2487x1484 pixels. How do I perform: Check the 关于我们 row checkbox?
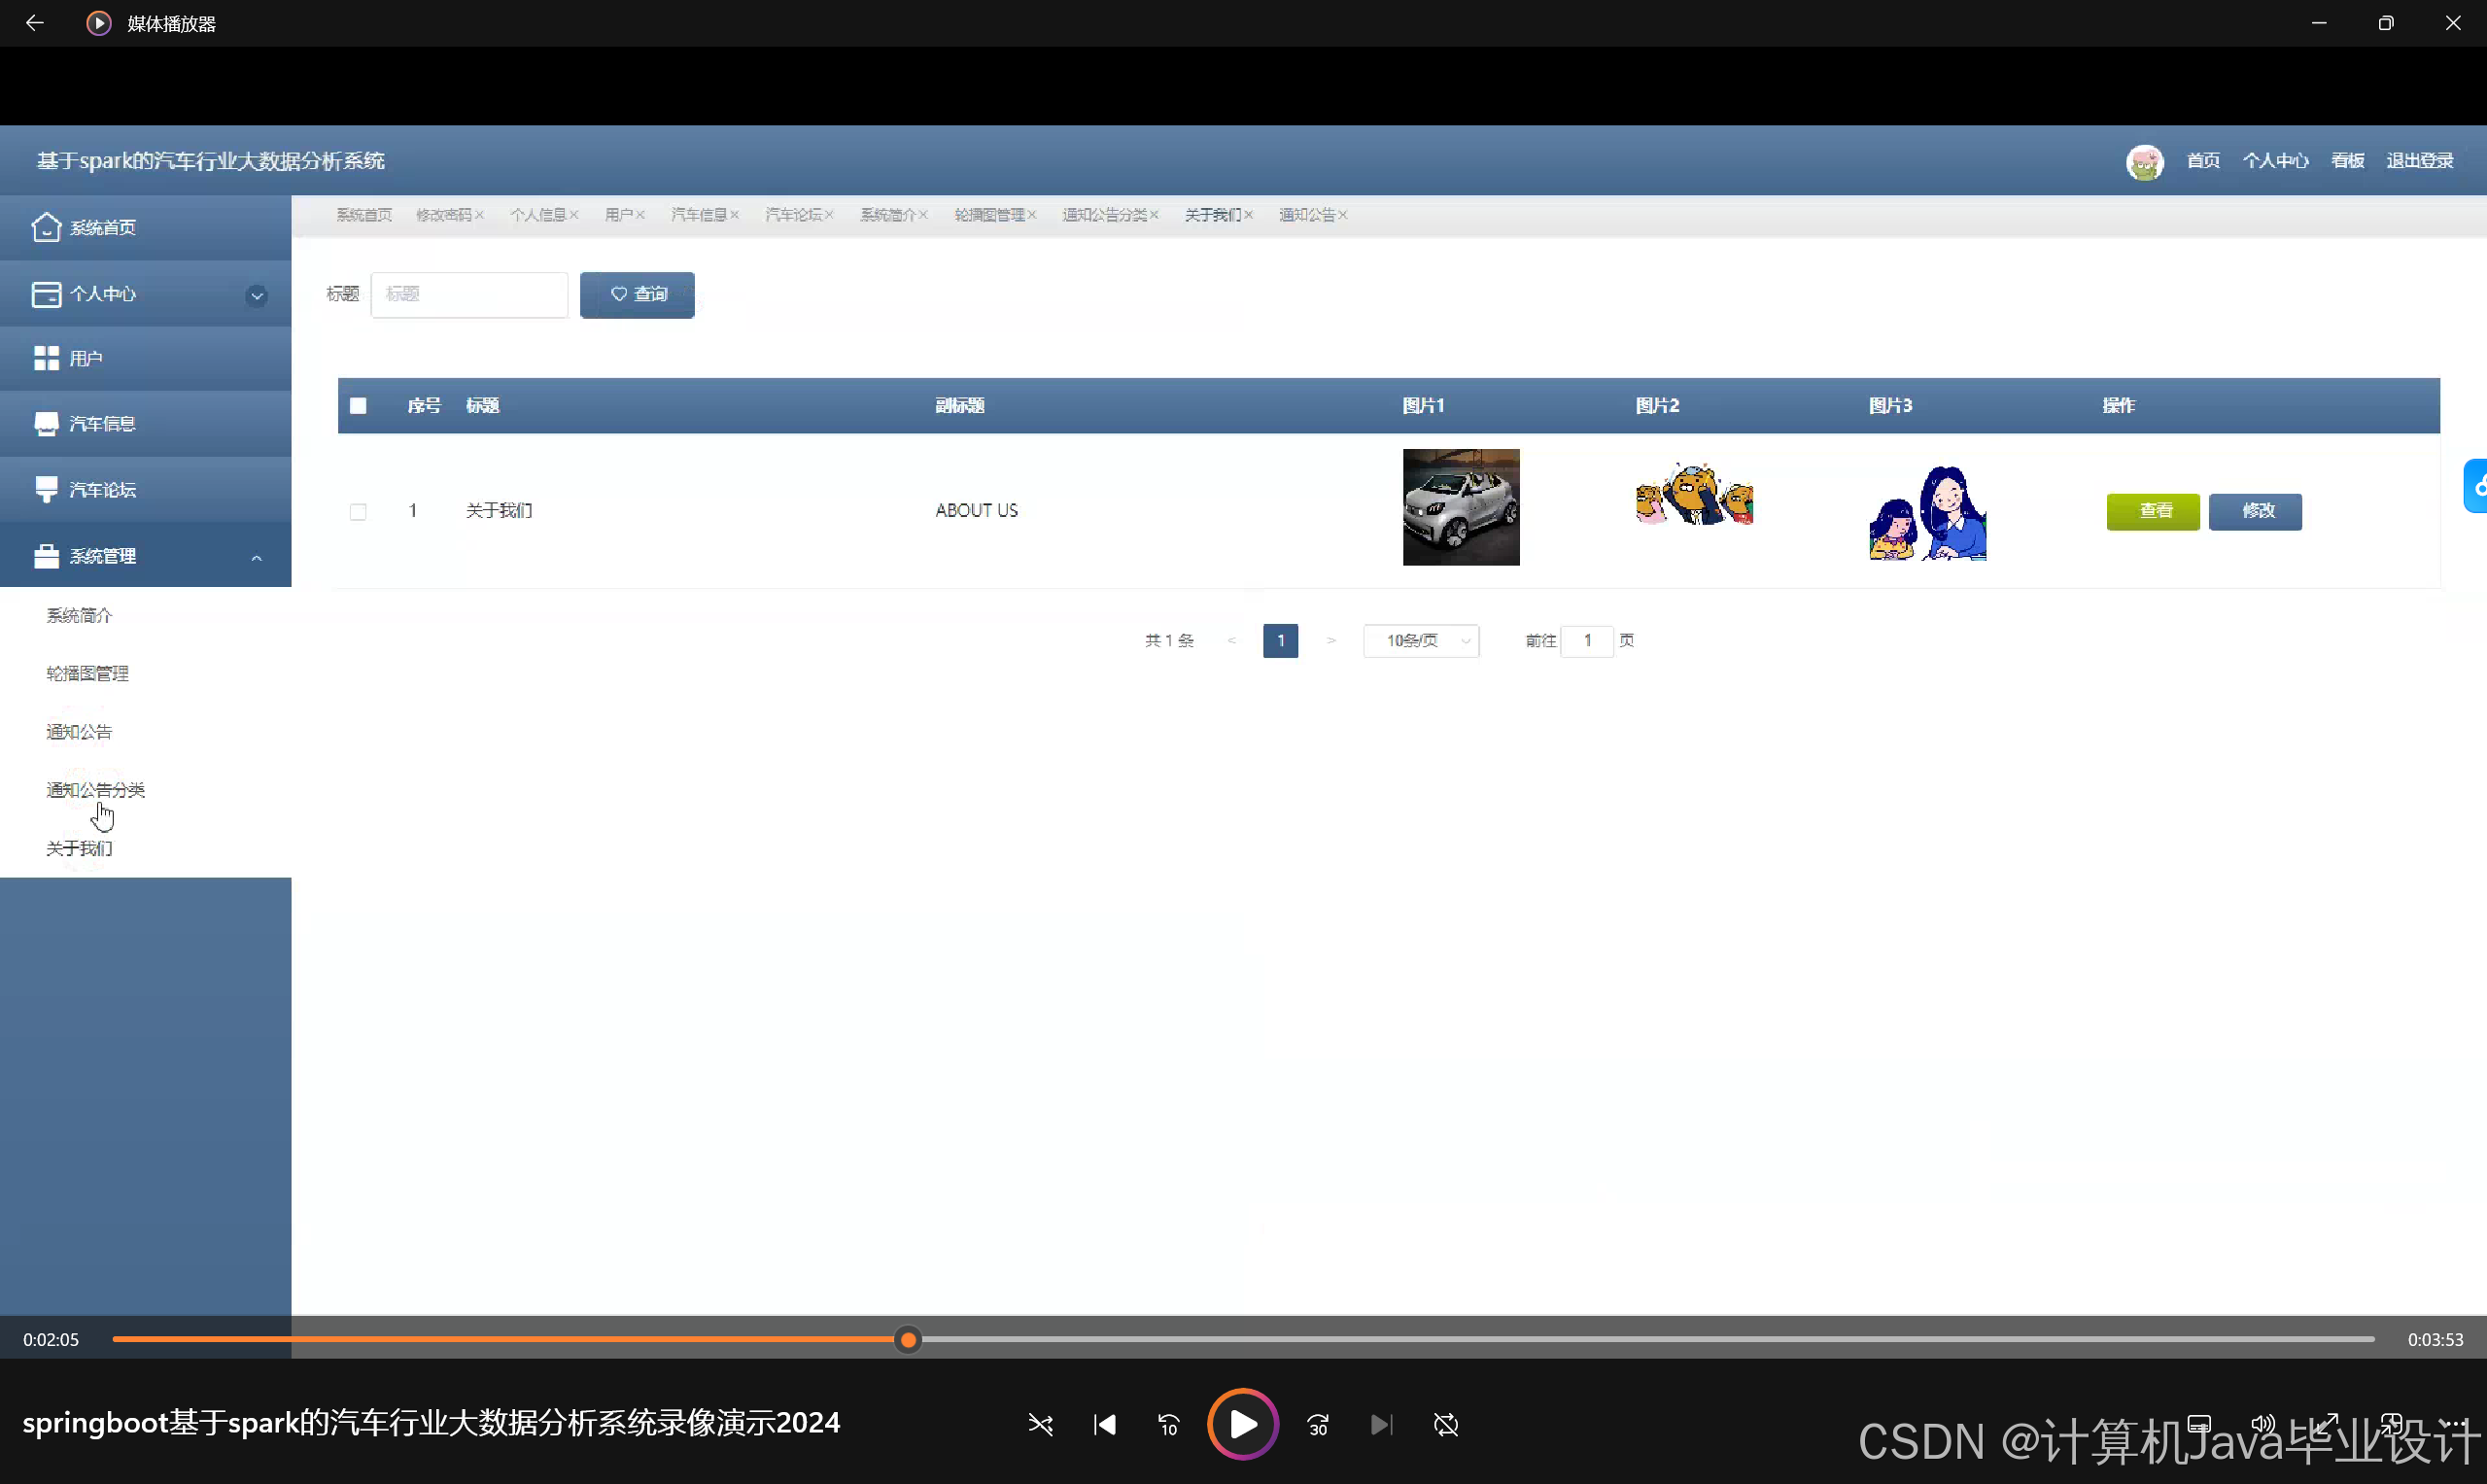(x=358, y=512)
